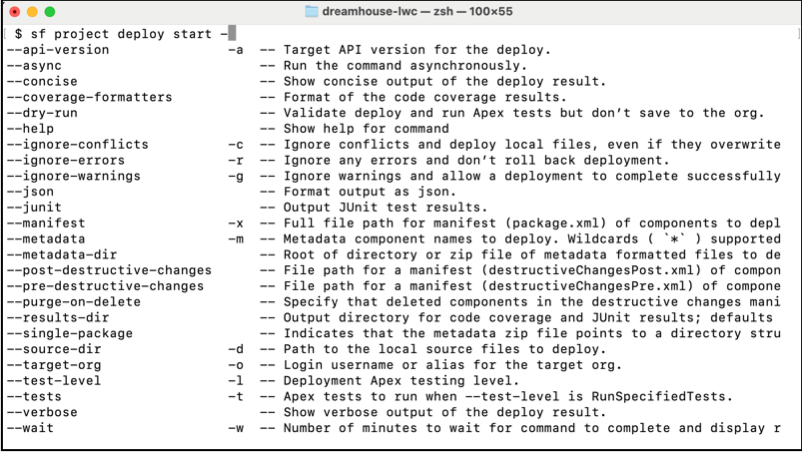Minimize the terminal using the yellow button
The width and height of the screenshot is (802, 452).
[x=33, y=12]
